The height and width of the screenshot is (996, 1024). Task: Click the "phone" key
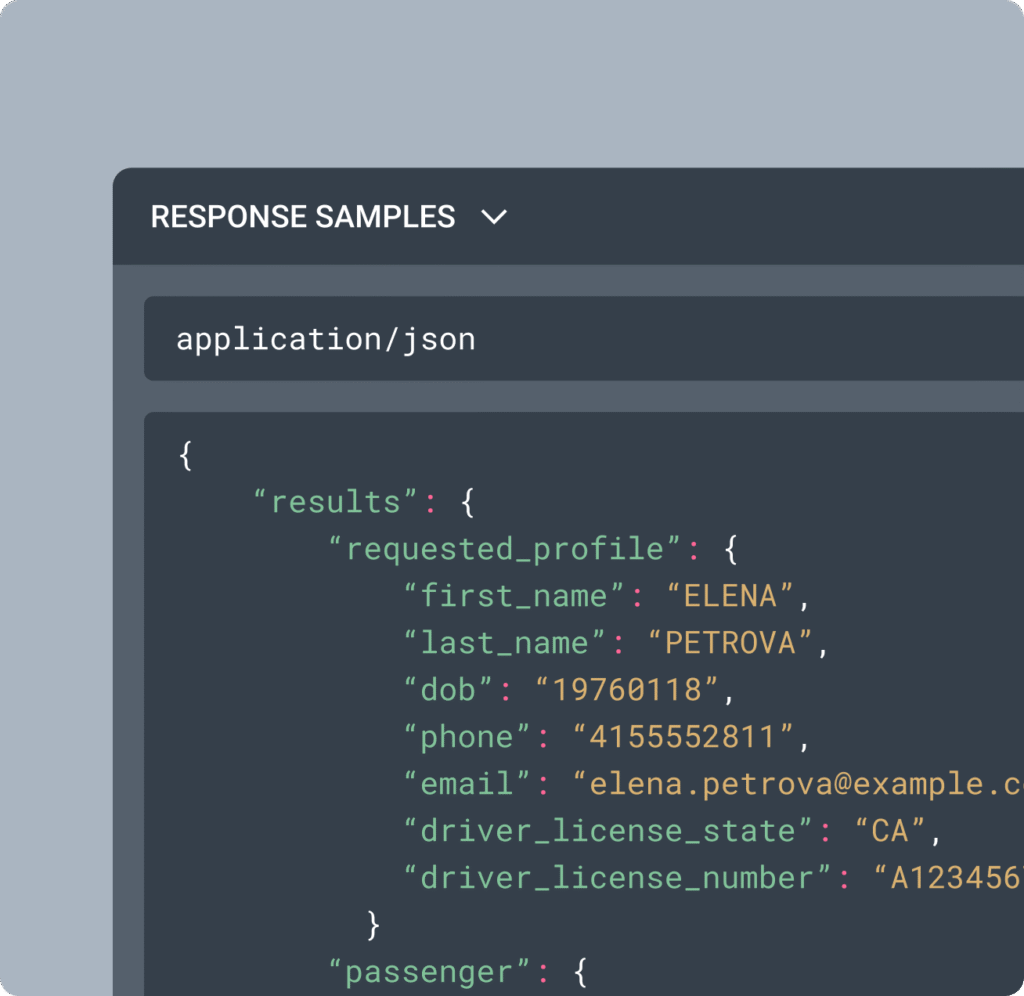(467, 737)
